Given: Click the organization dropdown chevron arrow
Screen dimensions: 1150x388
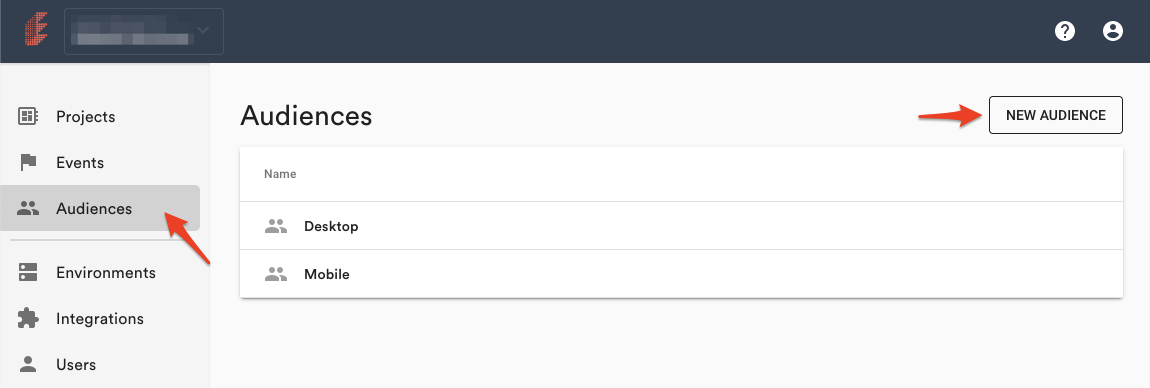Looking at the screenshot, I should (x=203, y=30).
